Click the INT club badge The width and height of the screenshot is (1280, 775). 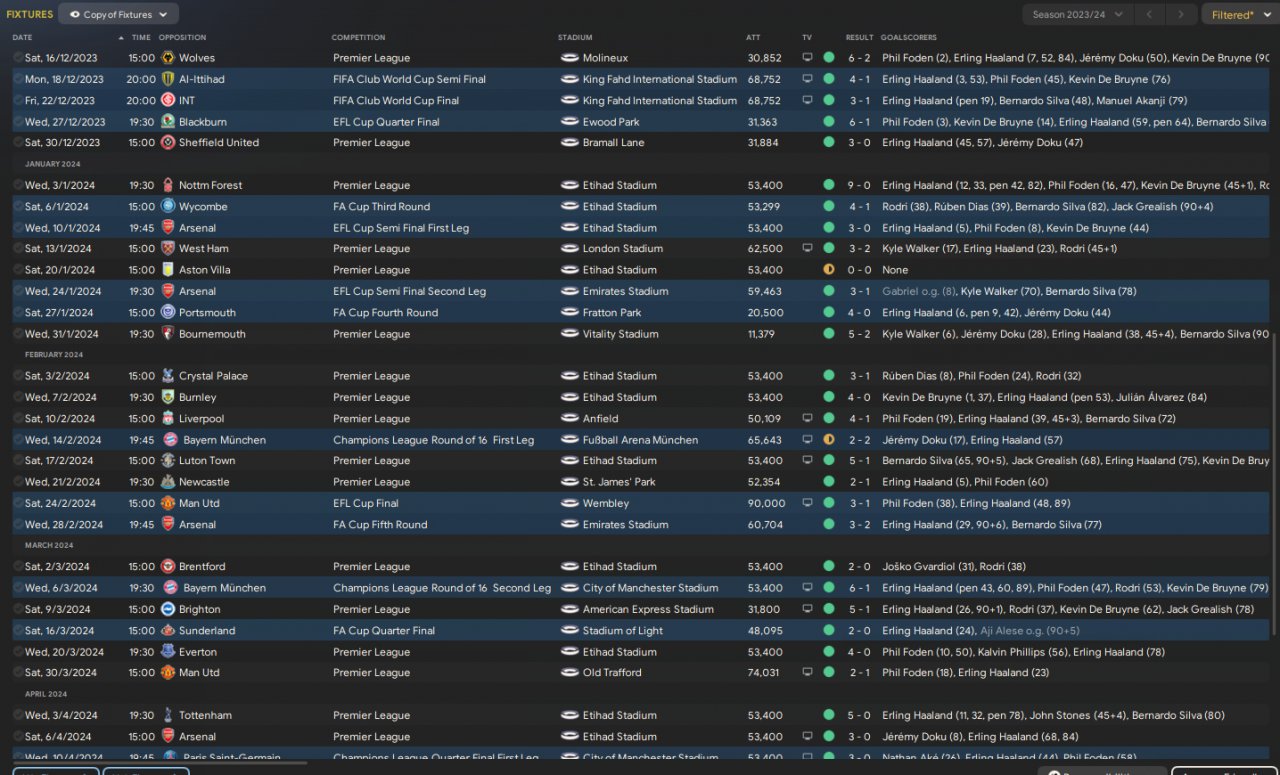pyautogui.click(x=167, y=100)
